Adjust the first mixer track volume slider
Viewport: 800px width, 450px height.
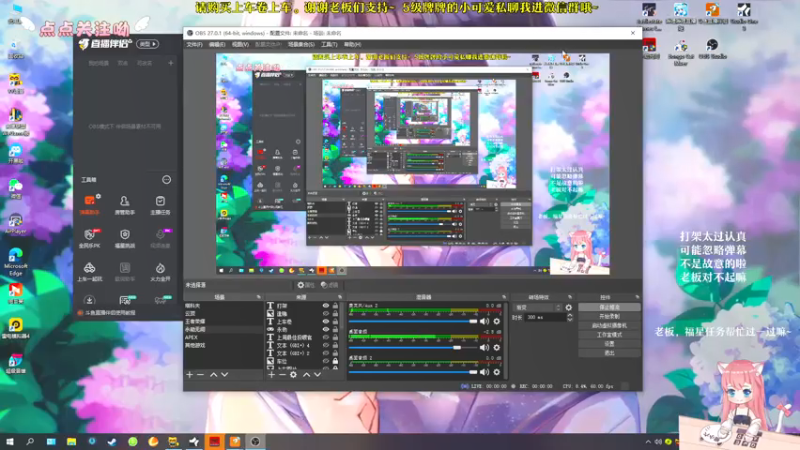point(413,321)
